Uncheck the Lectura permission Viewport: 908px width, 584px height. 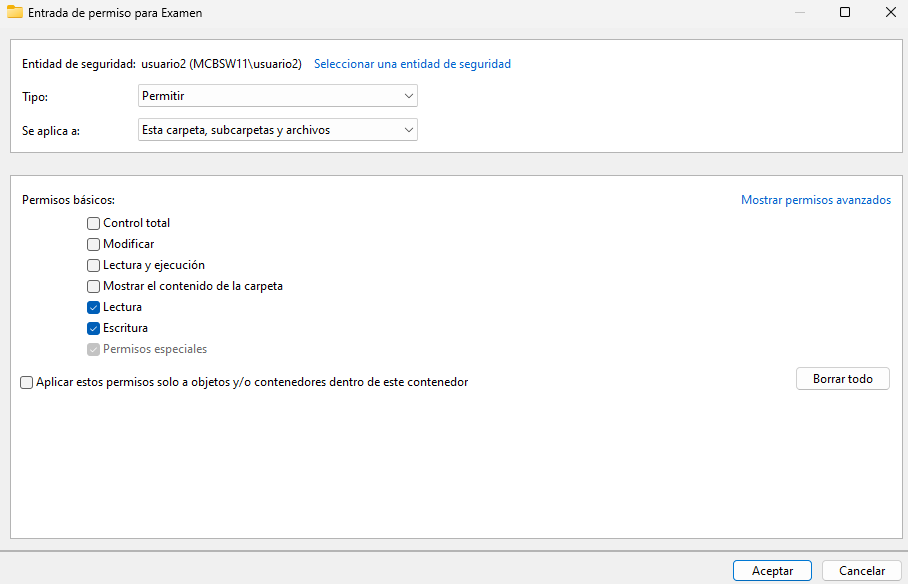(x=94, y=308)
